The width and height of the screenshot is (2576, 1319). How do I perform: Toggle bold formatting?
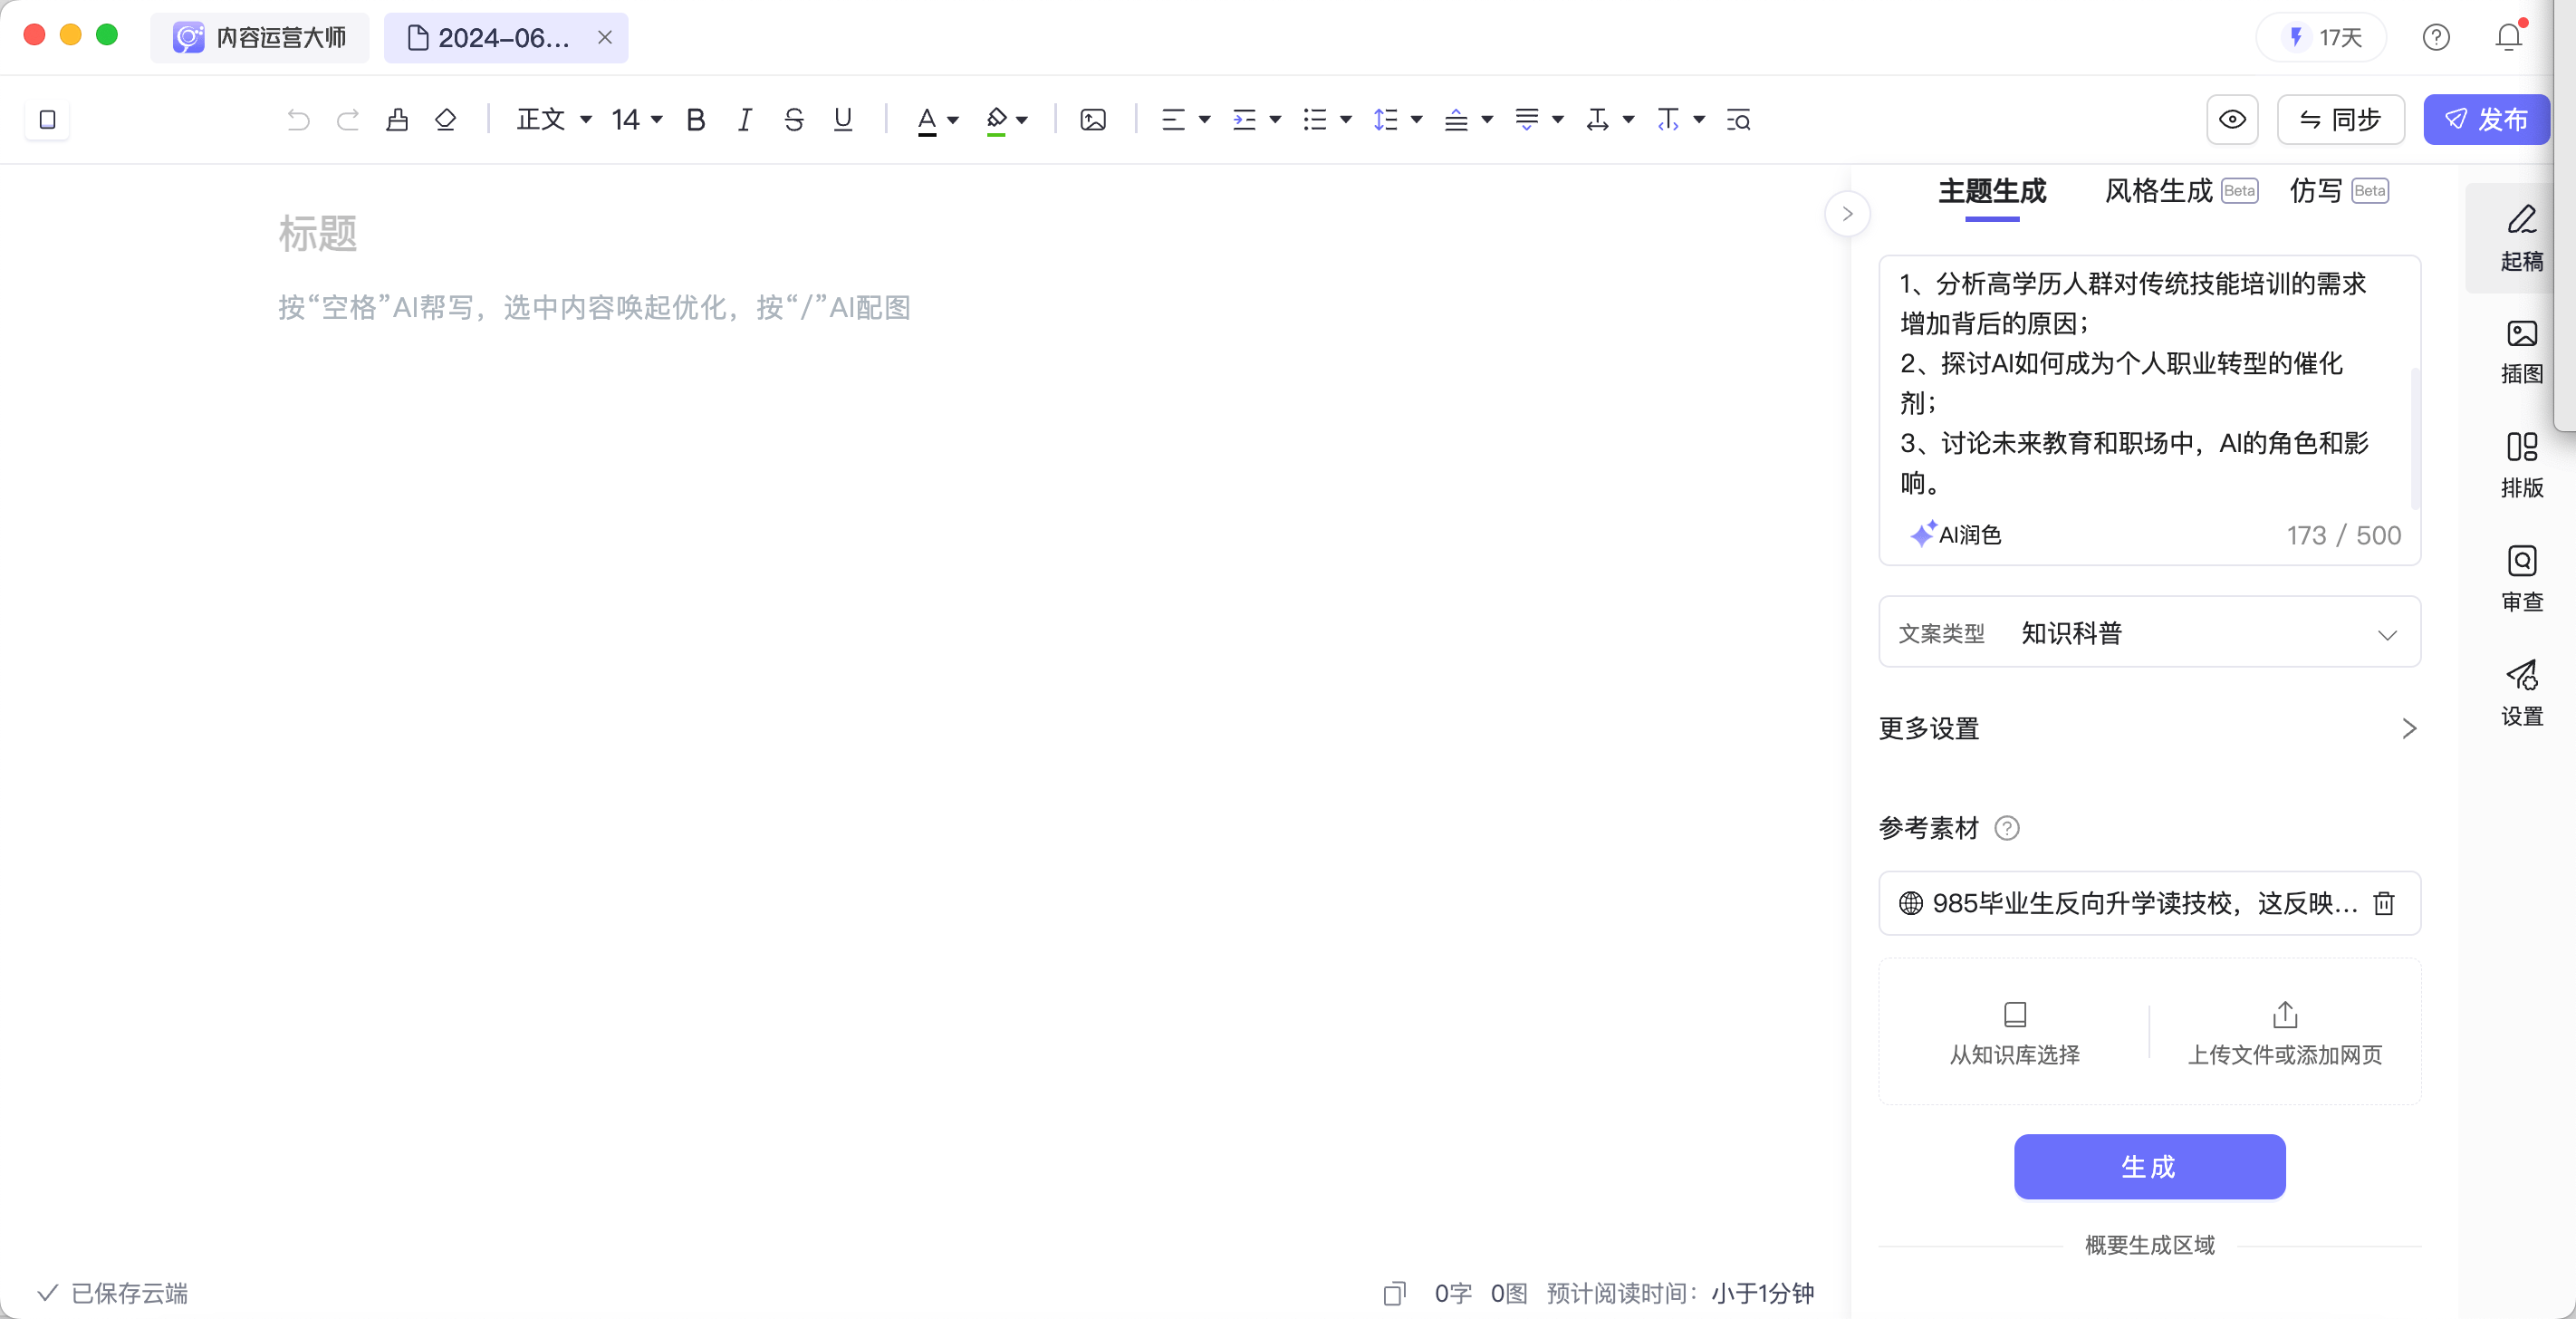pyautogui.click(x=696, y=120)
